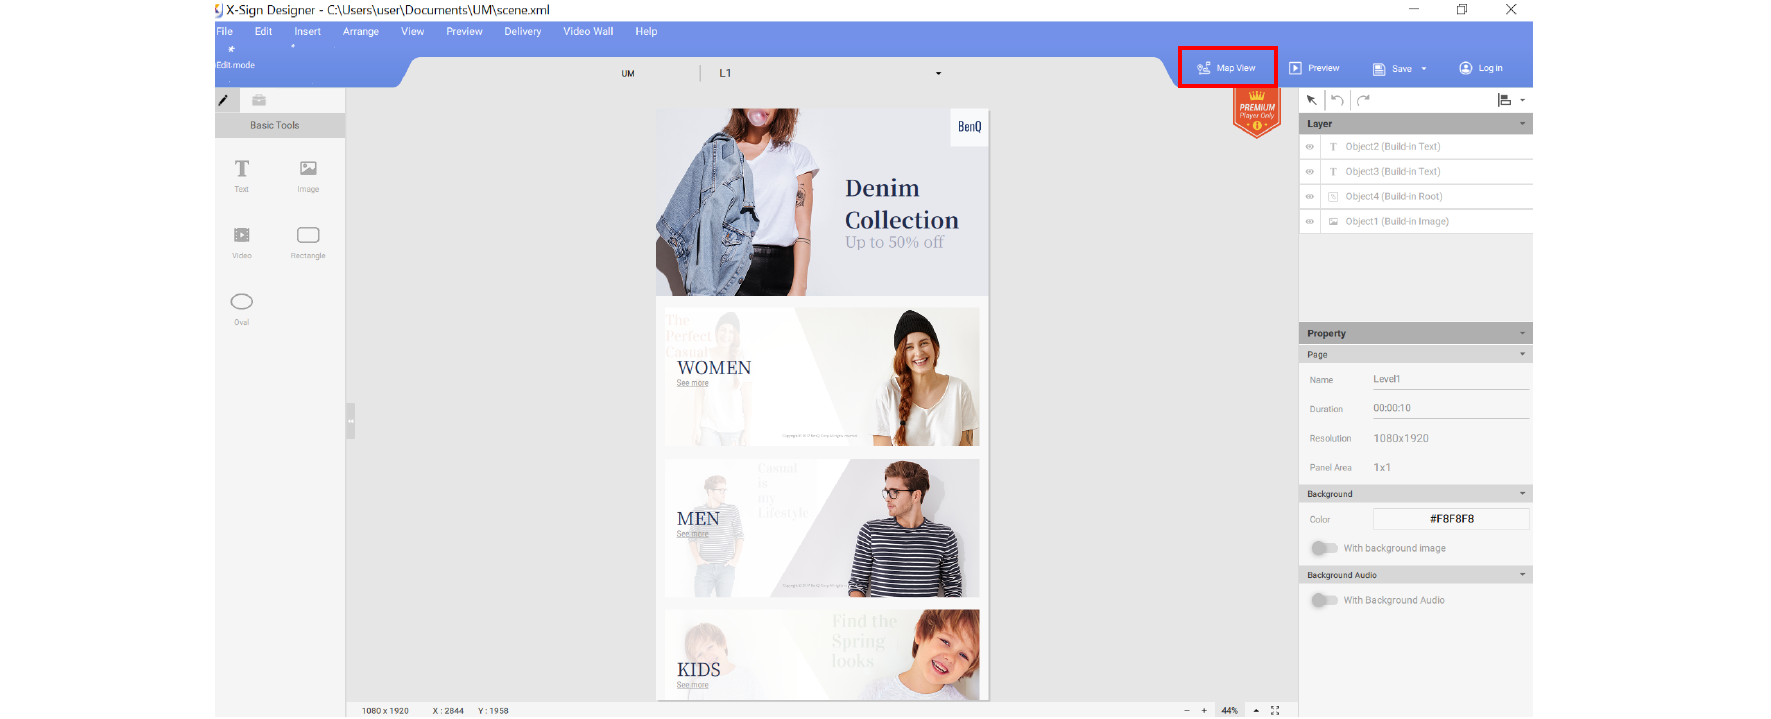This screenshot has width=1771, height=719.
Task: Hide Object2 layer with eye icon
Action: tap(1309, 147)
